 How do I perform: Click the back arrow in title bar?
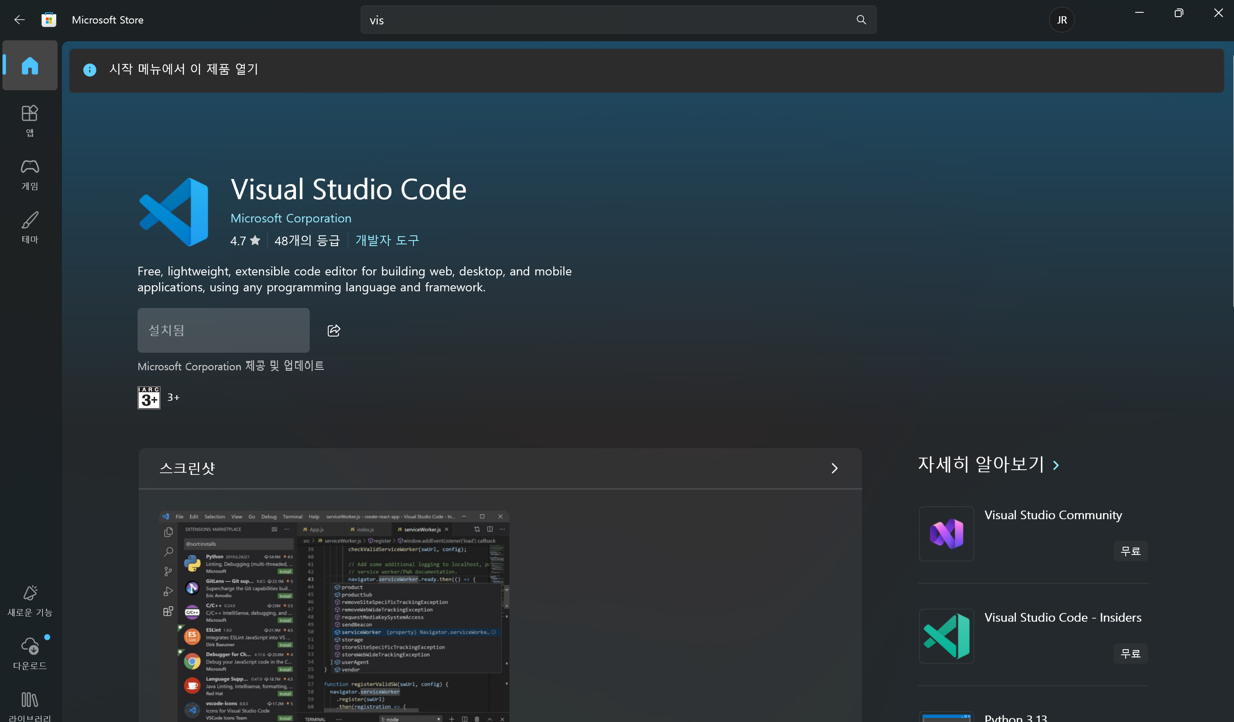click(x=19, y=20)
